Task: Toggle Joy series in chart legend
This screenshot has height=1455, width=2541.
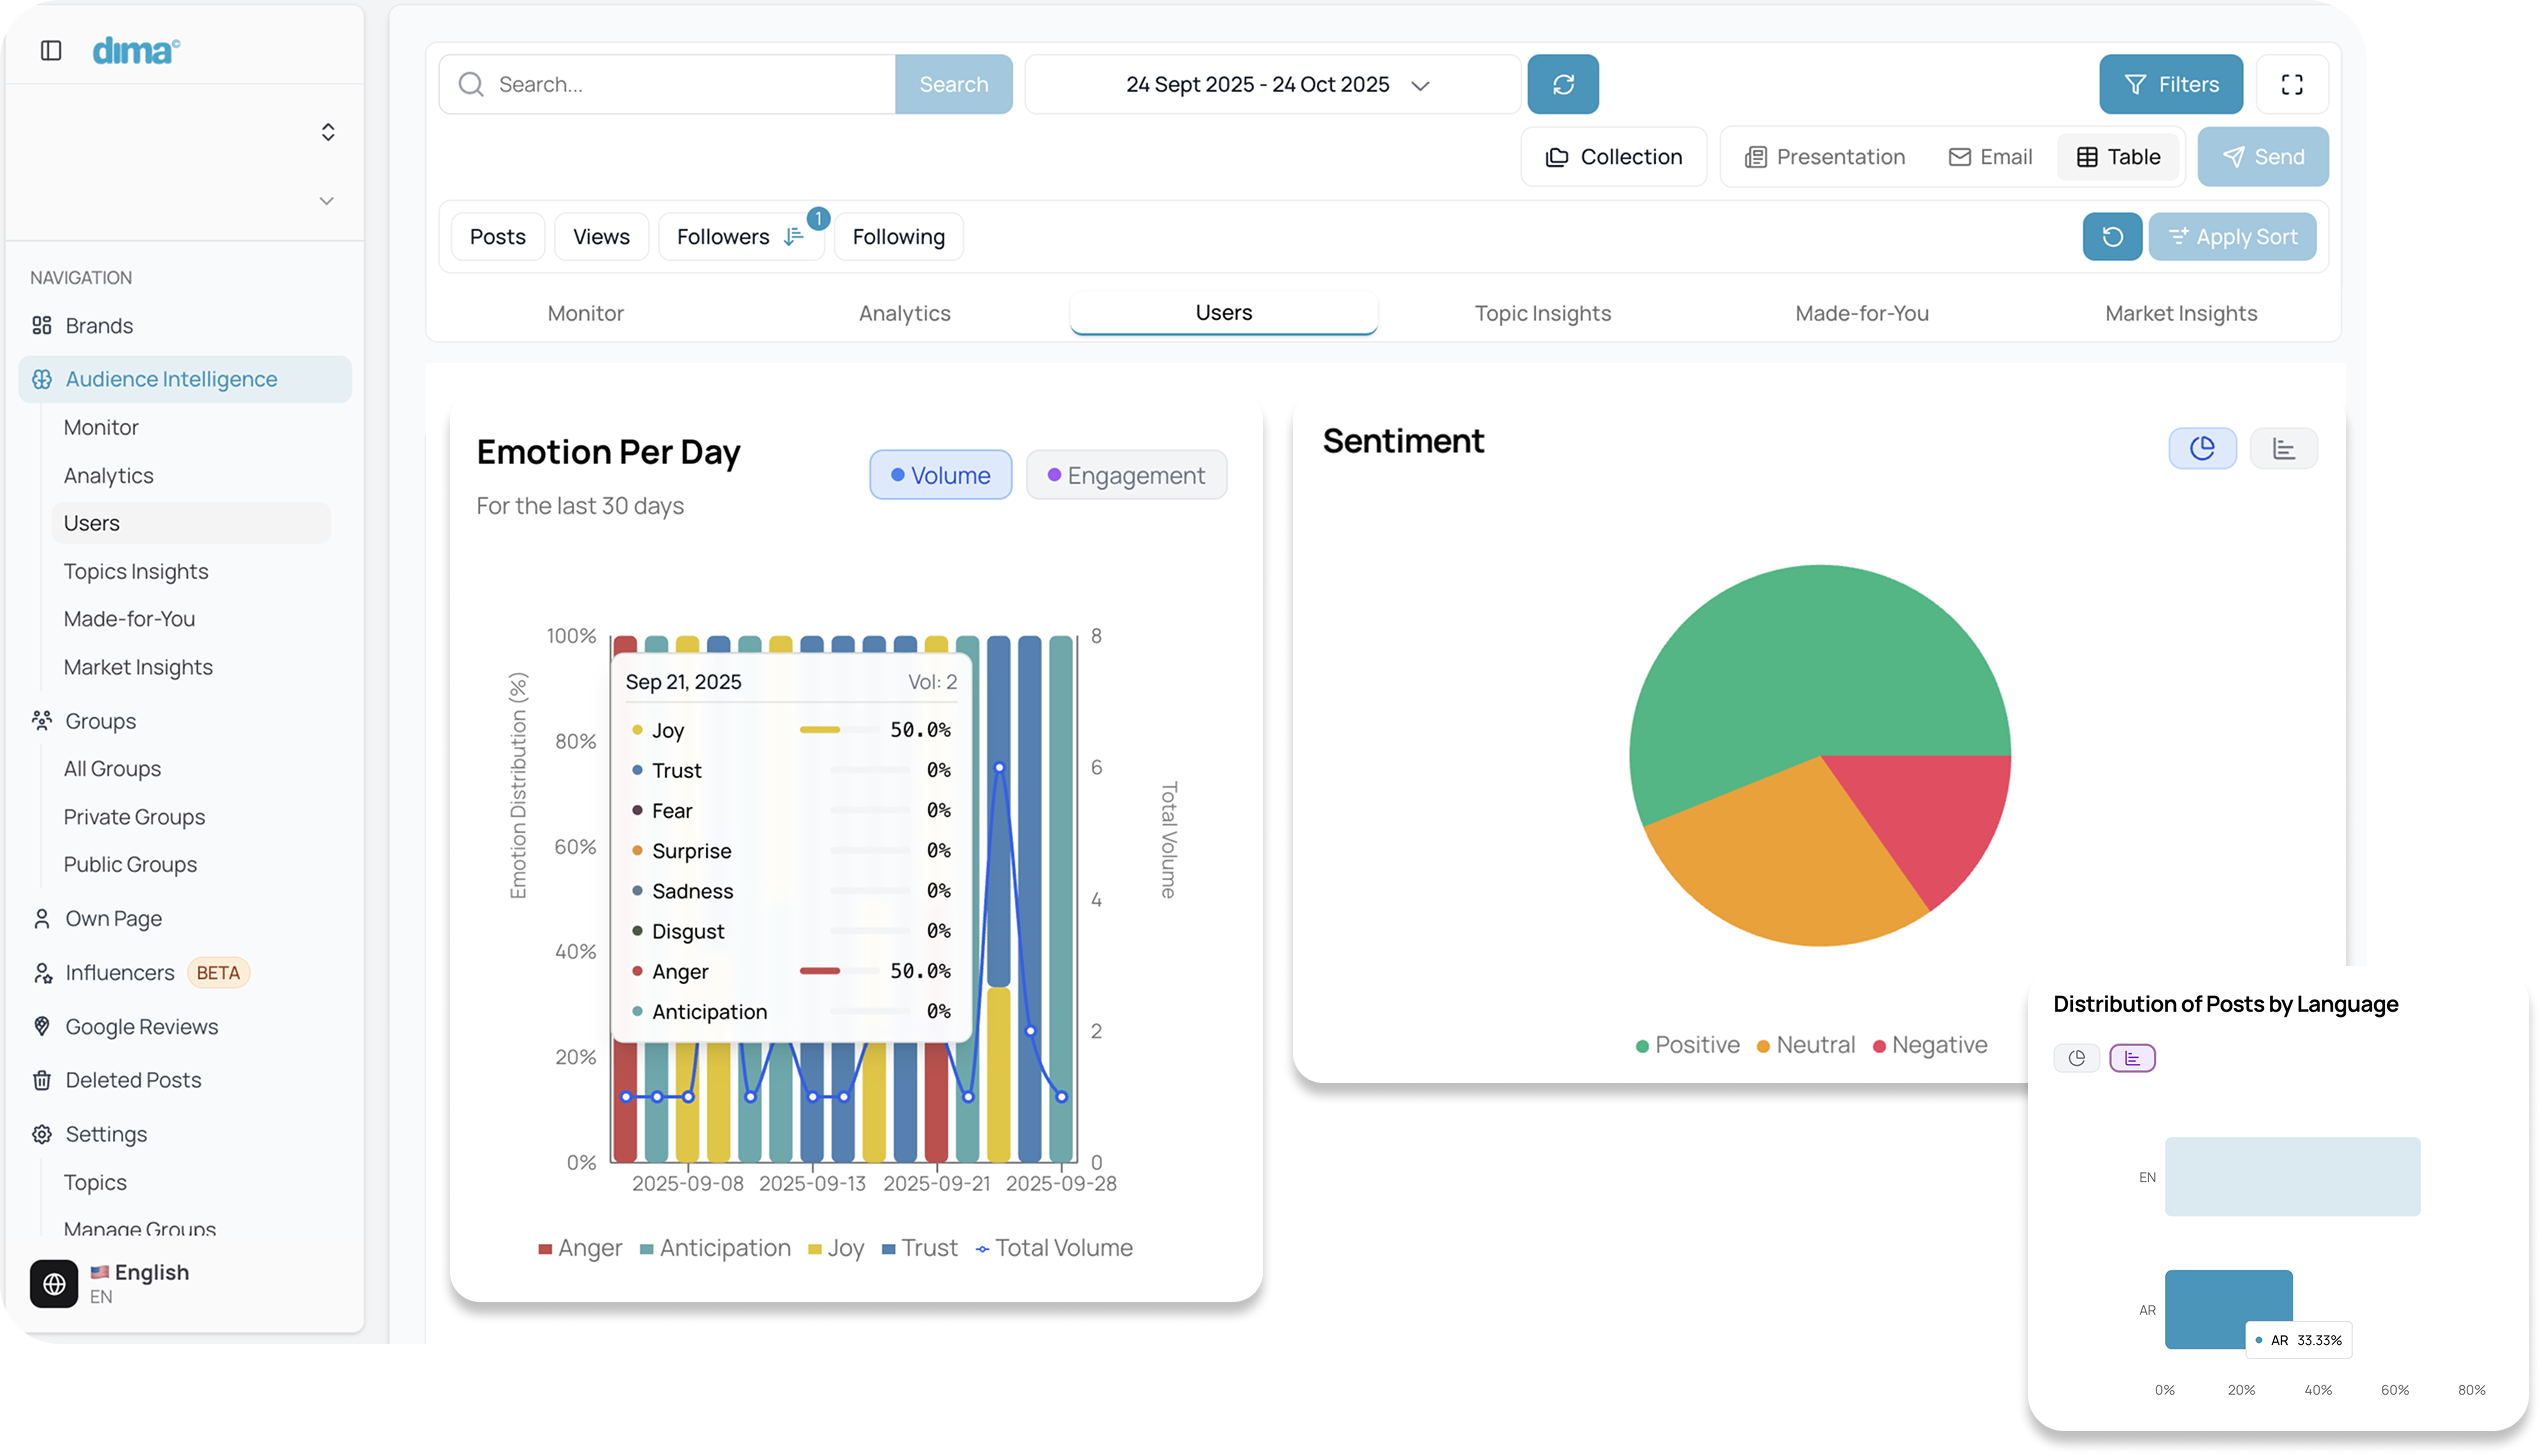Action: (x=836, y=1248)
